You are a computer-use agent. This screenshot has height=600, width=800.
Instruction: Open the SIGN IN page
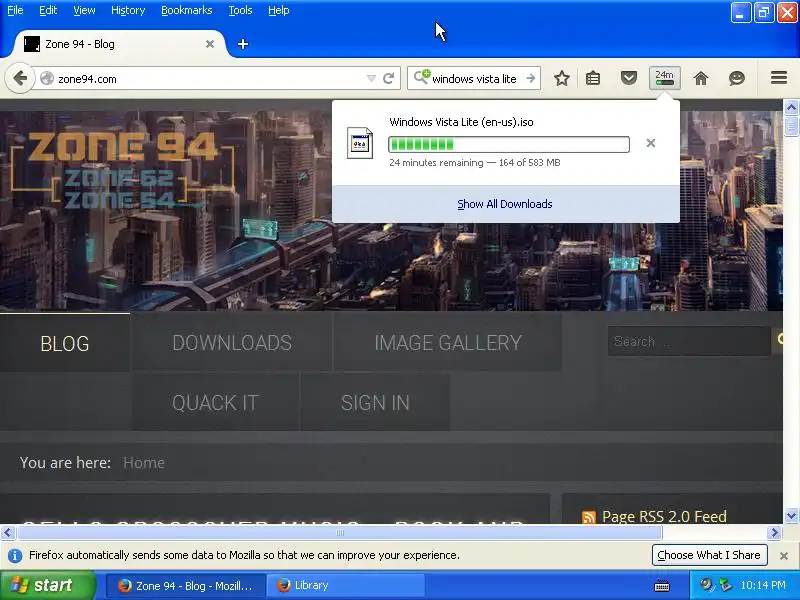376,403
